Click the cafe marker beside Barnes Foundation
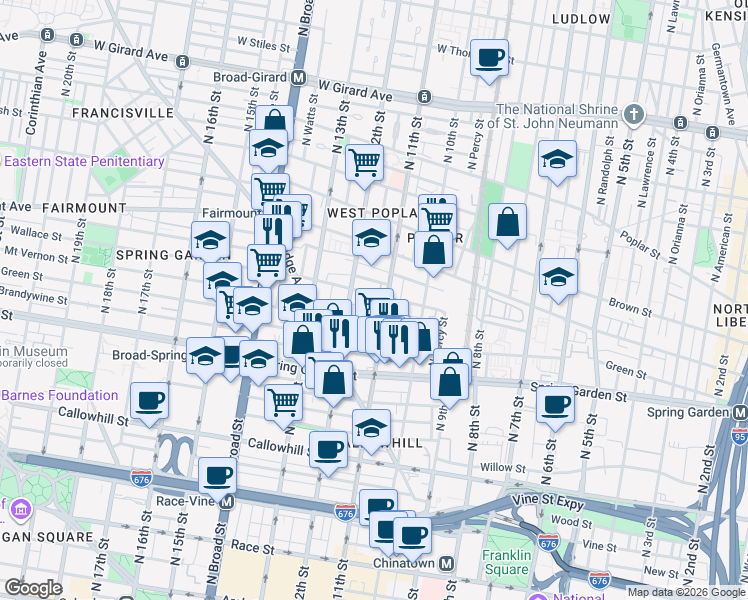This screenshot has height=600, width=748. (x=149, y=405)
